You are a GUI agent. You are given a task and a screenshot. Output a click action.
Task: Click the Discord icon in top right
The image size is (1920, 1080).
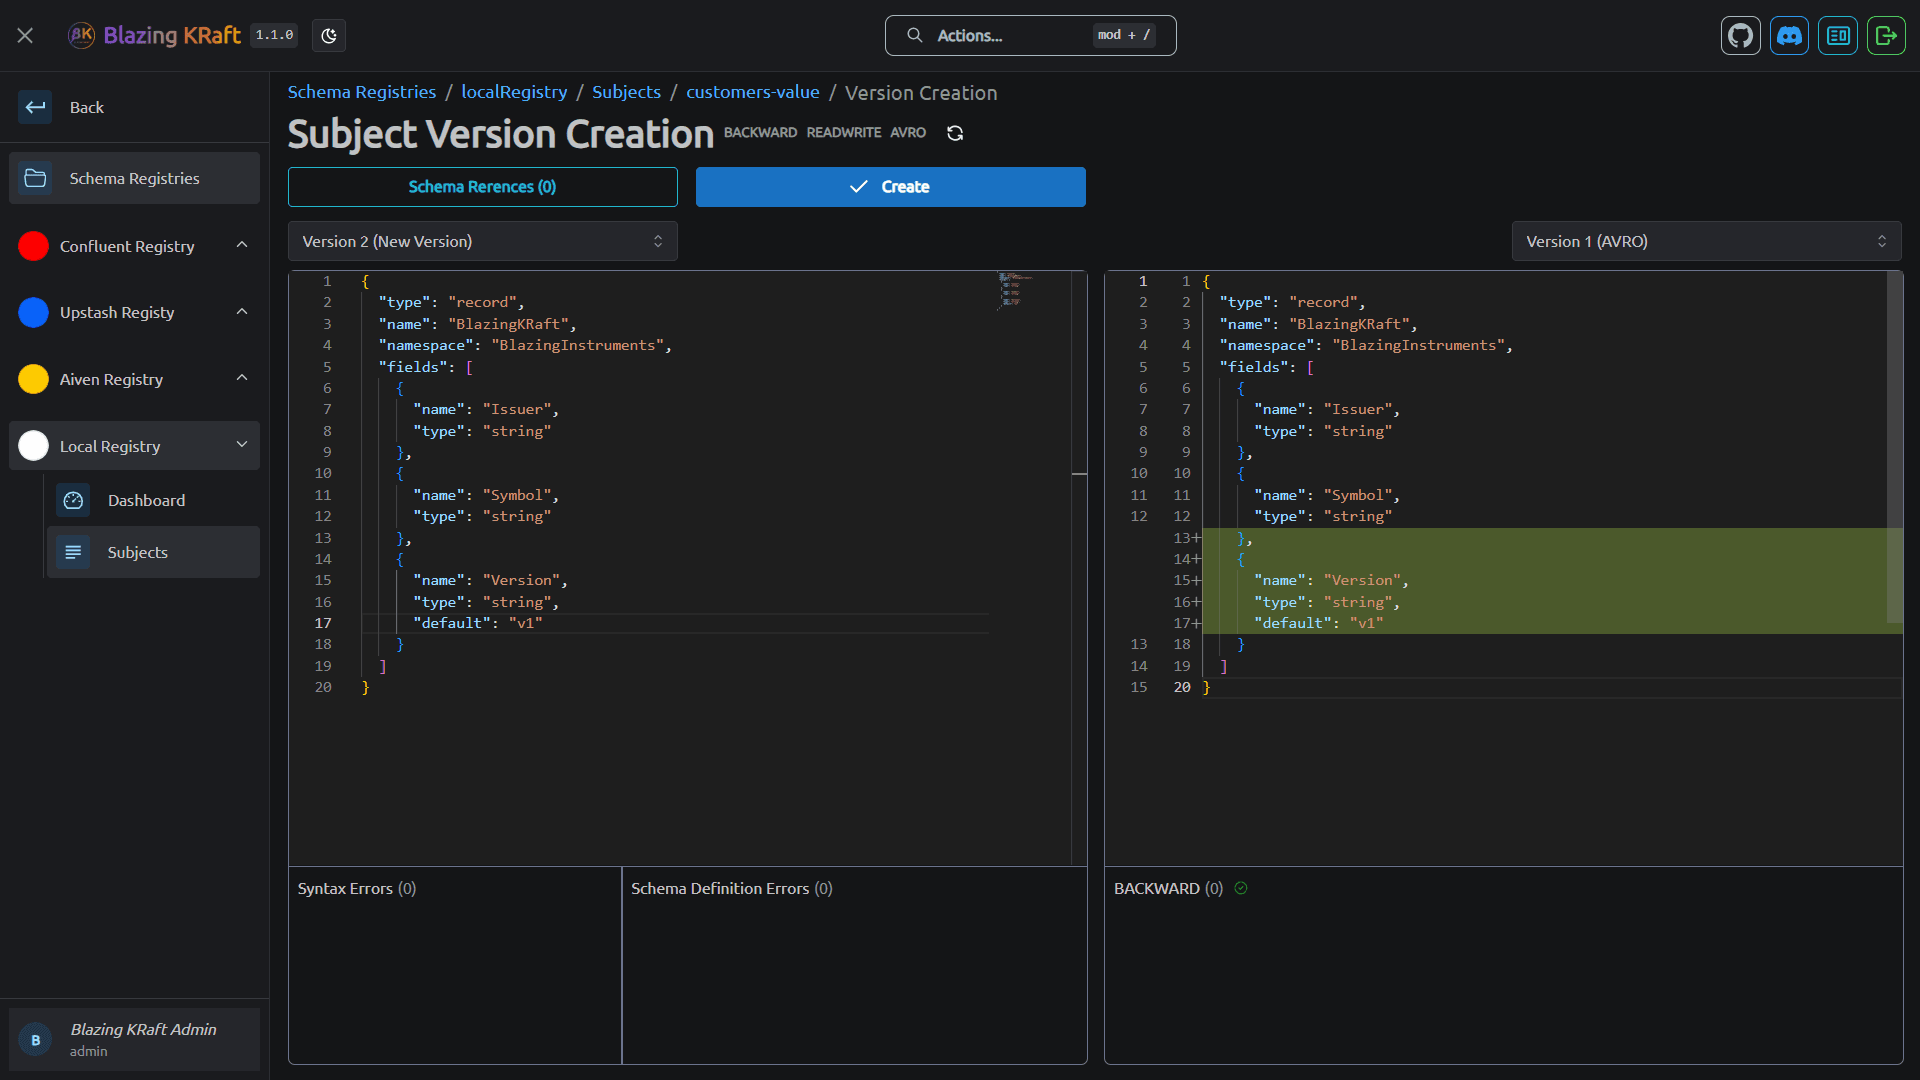1789,36
